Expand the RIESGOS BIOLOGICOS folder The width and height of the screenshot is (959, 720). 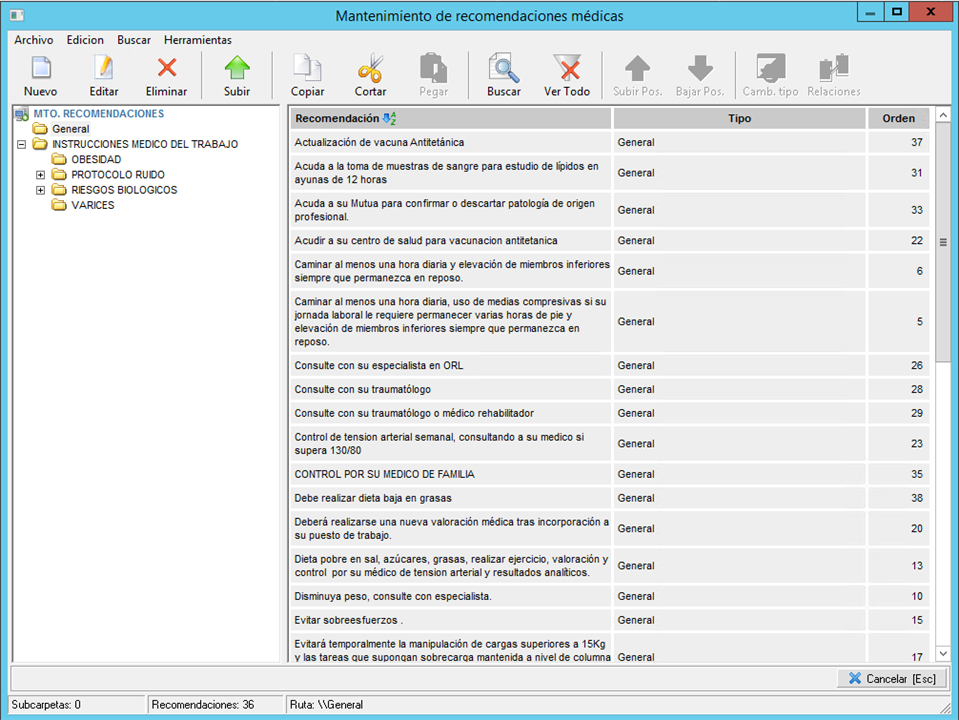click(40, 190)
